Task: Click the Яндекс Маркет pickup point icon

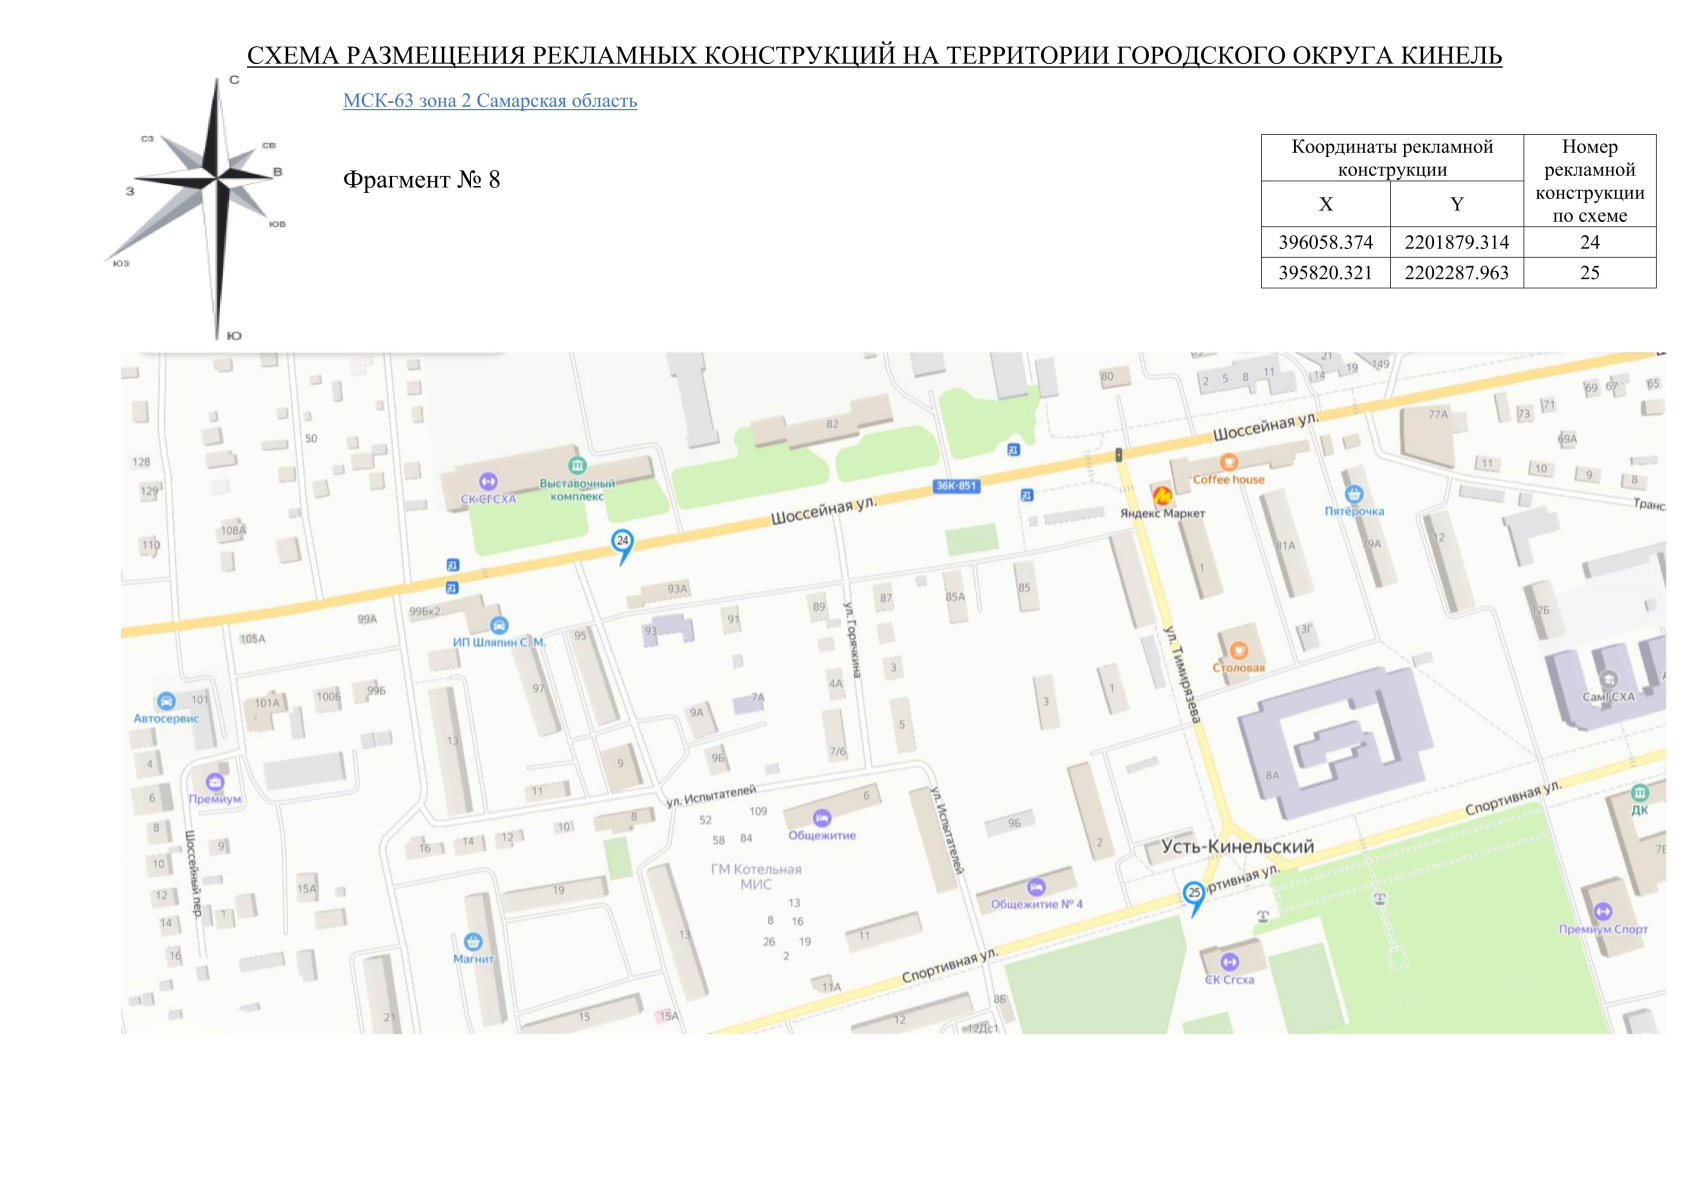Action: pyautogui.click(x=1161, y=496)
